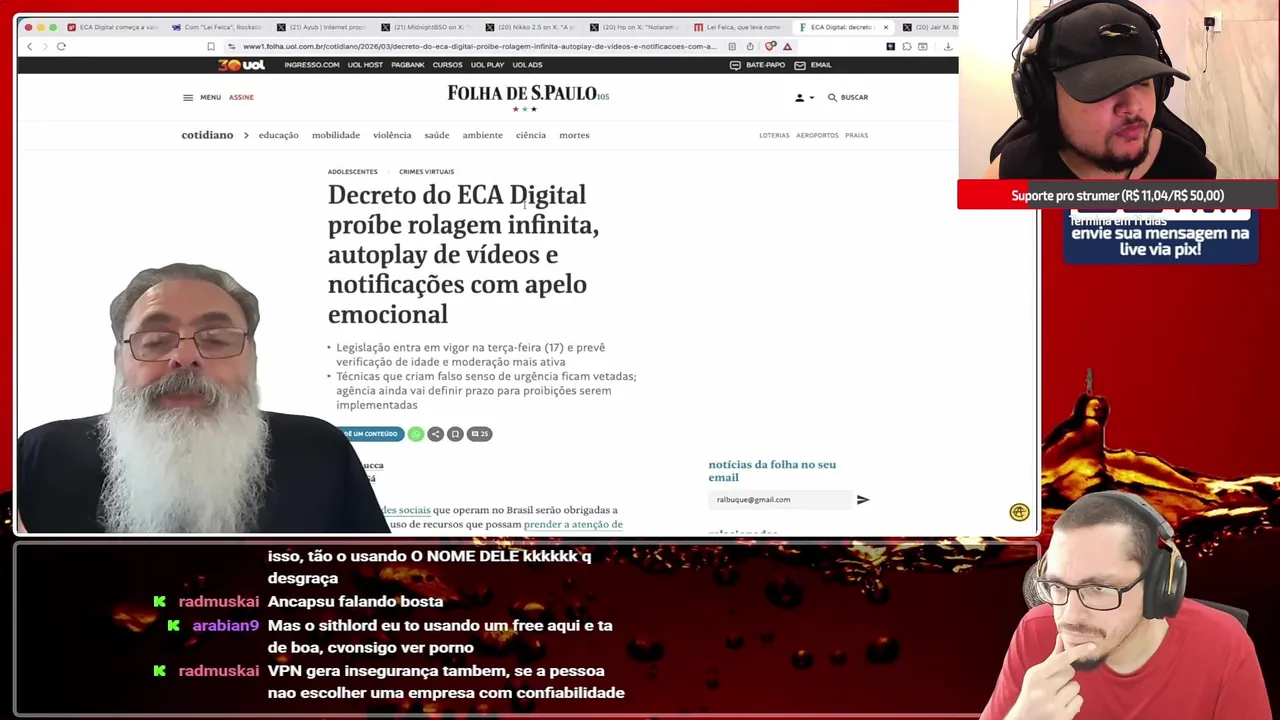
Task: Open the cotidiano section heading
Action: tap(207, 135)
